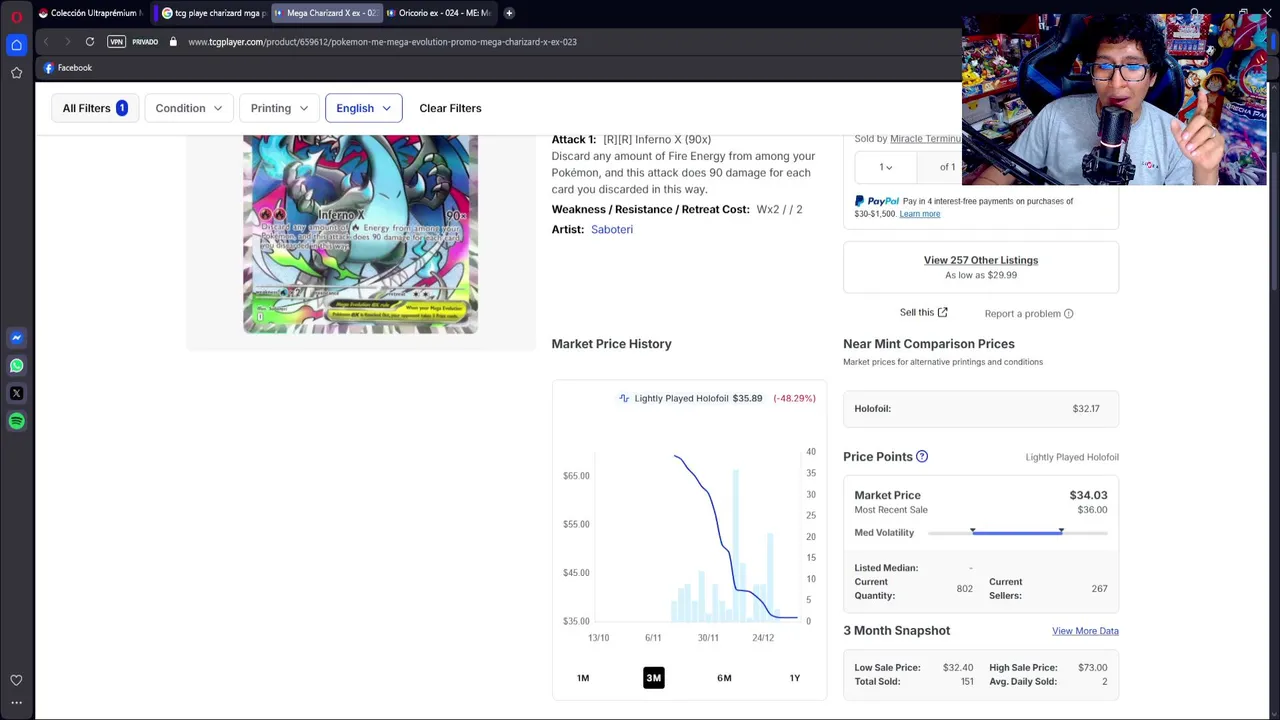Open Price Points help question icon

tap(922, 457)
